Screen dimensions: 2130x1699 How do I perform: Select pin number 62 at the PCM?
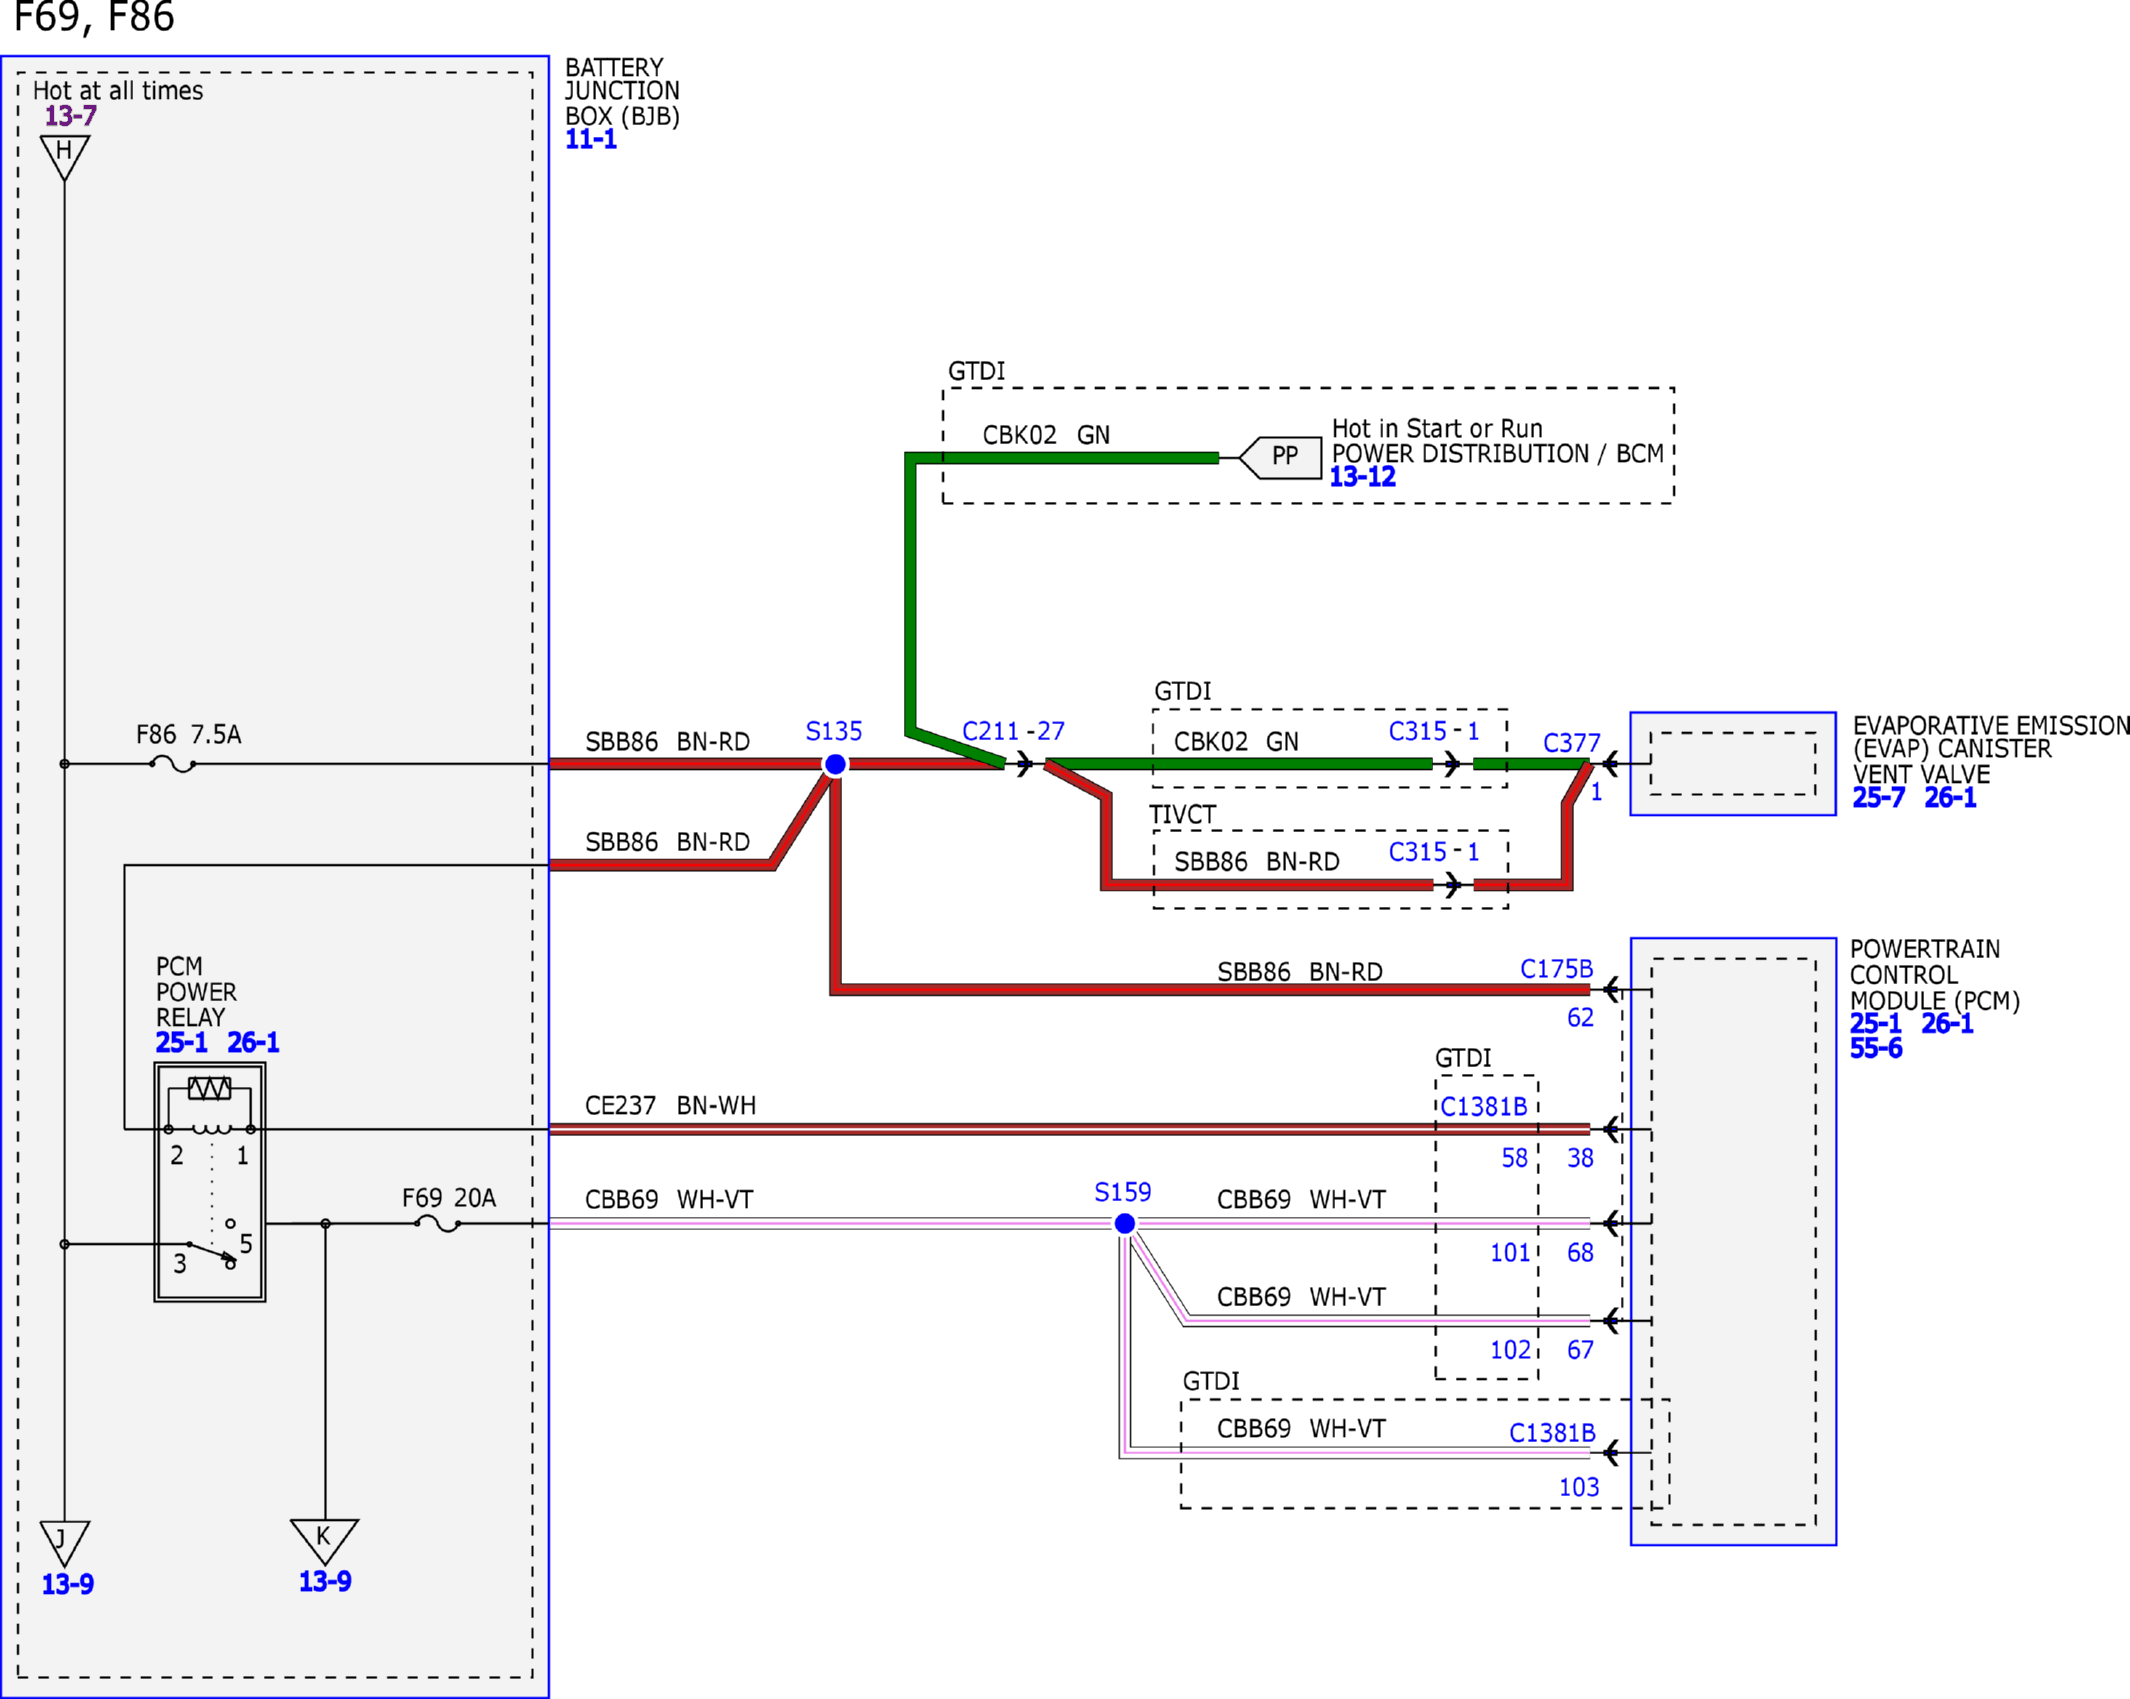1580,1018
